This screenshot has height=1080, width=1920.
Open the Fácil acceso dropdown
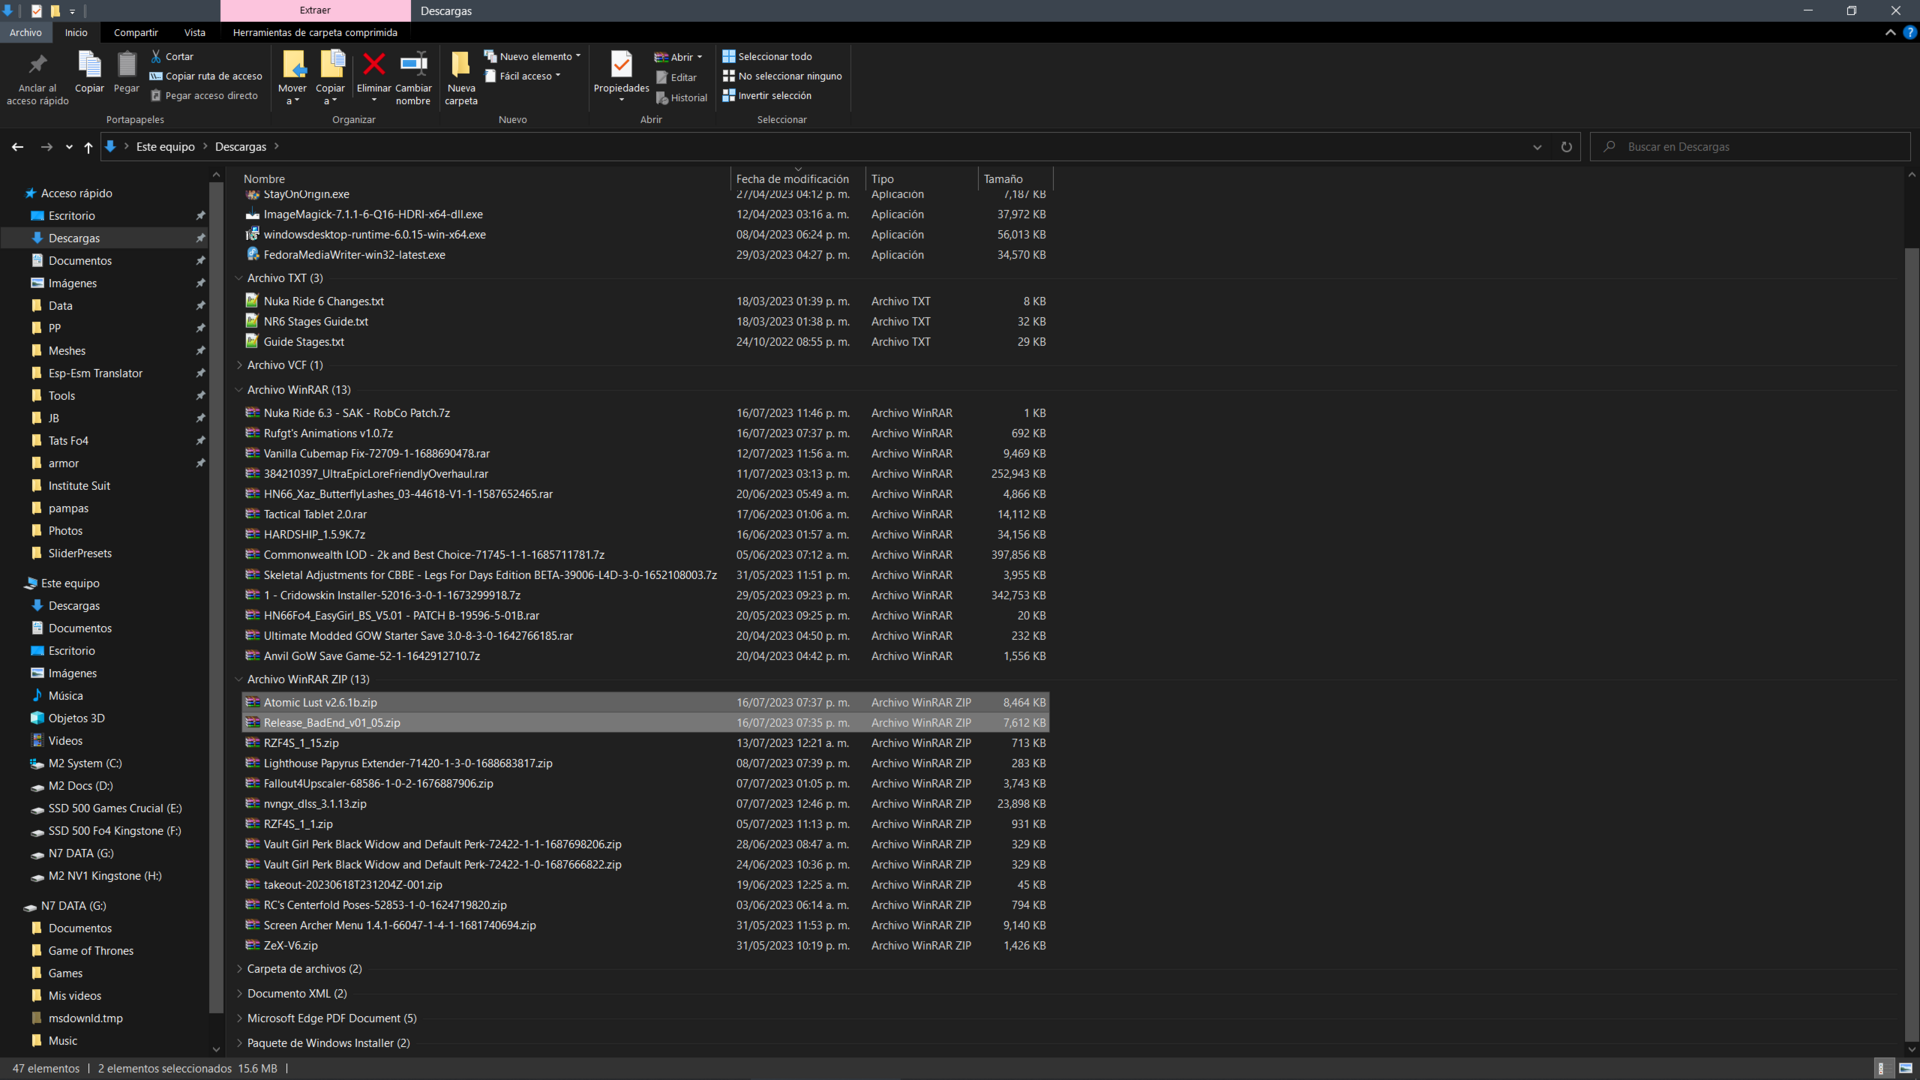point(523,76)
